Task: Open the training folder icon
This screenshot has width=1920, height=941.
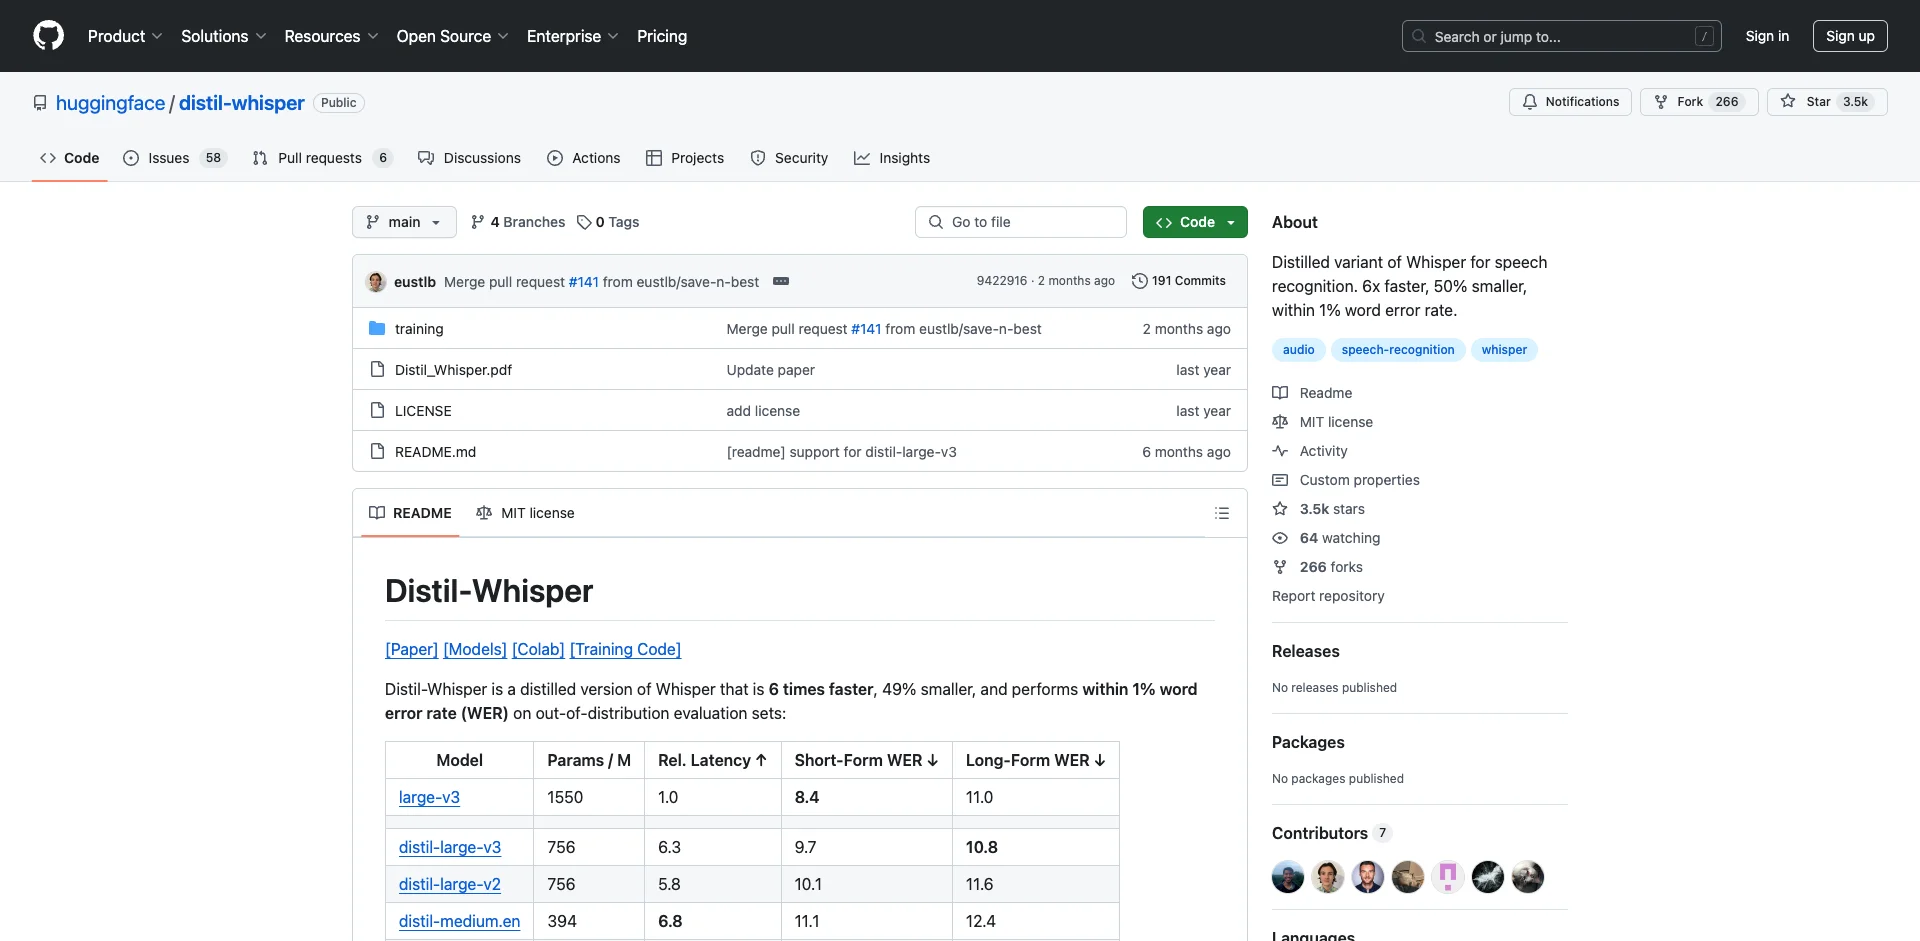Action: coord(377,328)
